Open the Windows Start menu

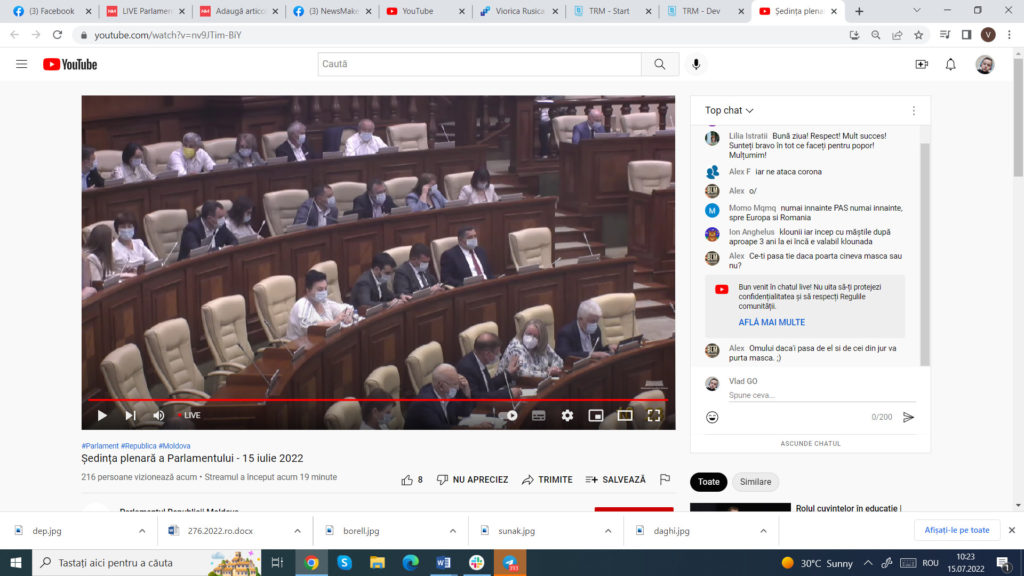pos(16,562)
